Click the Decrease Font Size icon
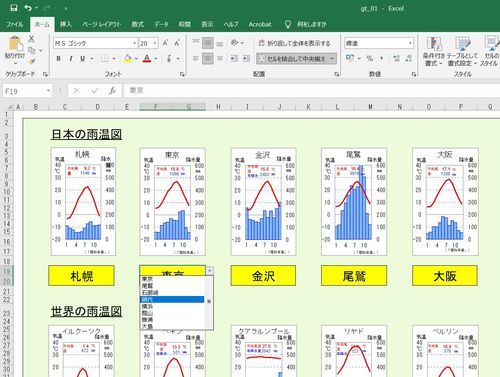This screenshot has height=377, width=500. [177, 43]
